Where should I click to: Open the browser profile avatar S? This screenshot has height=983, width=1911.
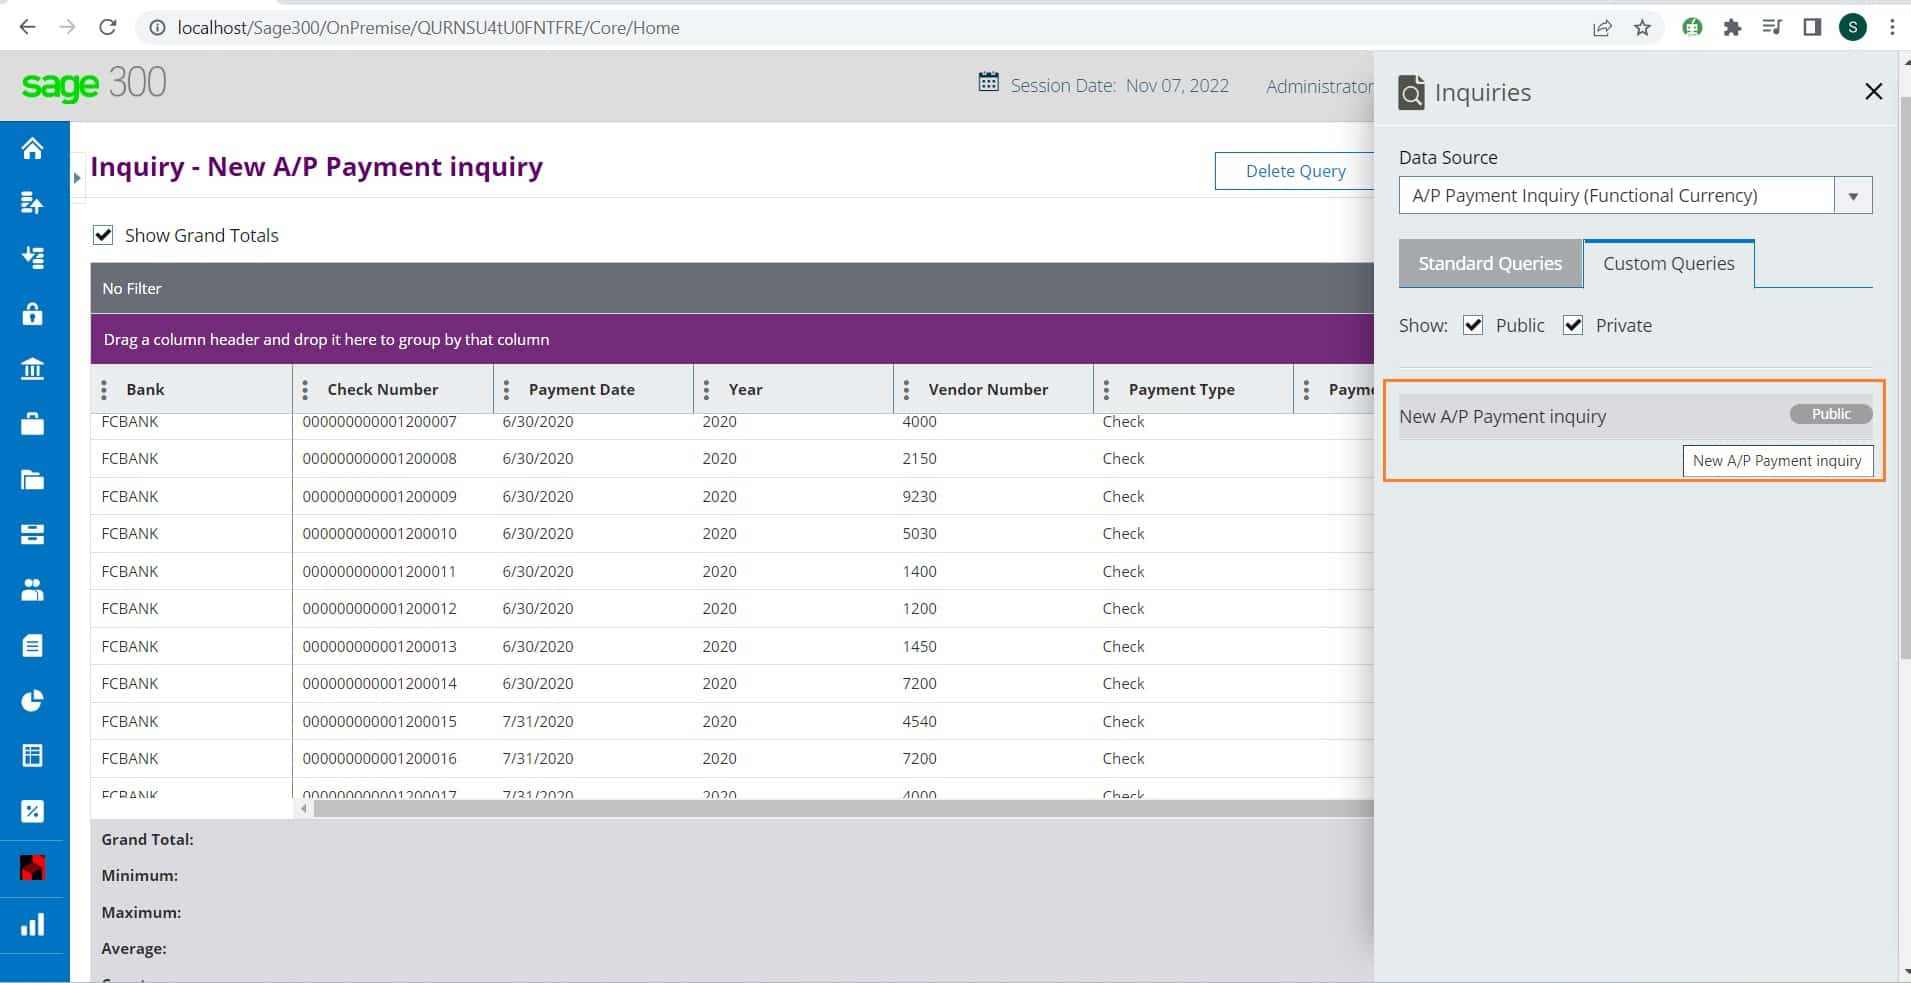pyautogui.click(x=1853, y=27)
